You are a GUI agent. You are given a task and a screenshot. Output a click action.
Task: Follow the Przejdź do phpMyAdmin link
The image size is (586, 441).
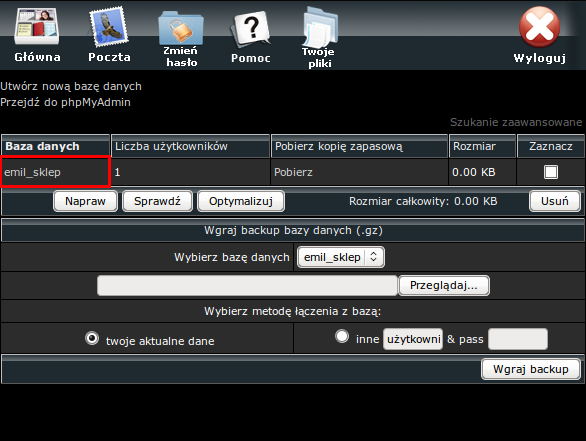(65, 102)
